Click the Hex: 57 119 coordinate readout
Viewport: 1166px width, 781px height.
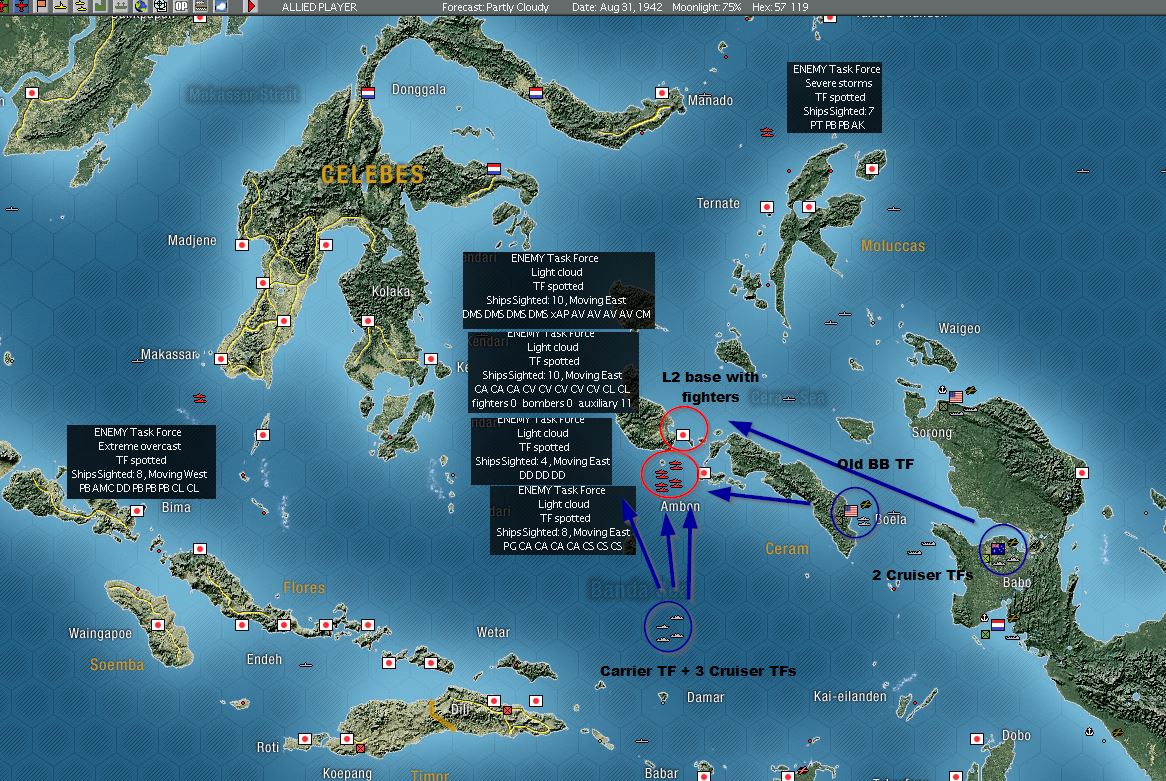coord(780,7)
